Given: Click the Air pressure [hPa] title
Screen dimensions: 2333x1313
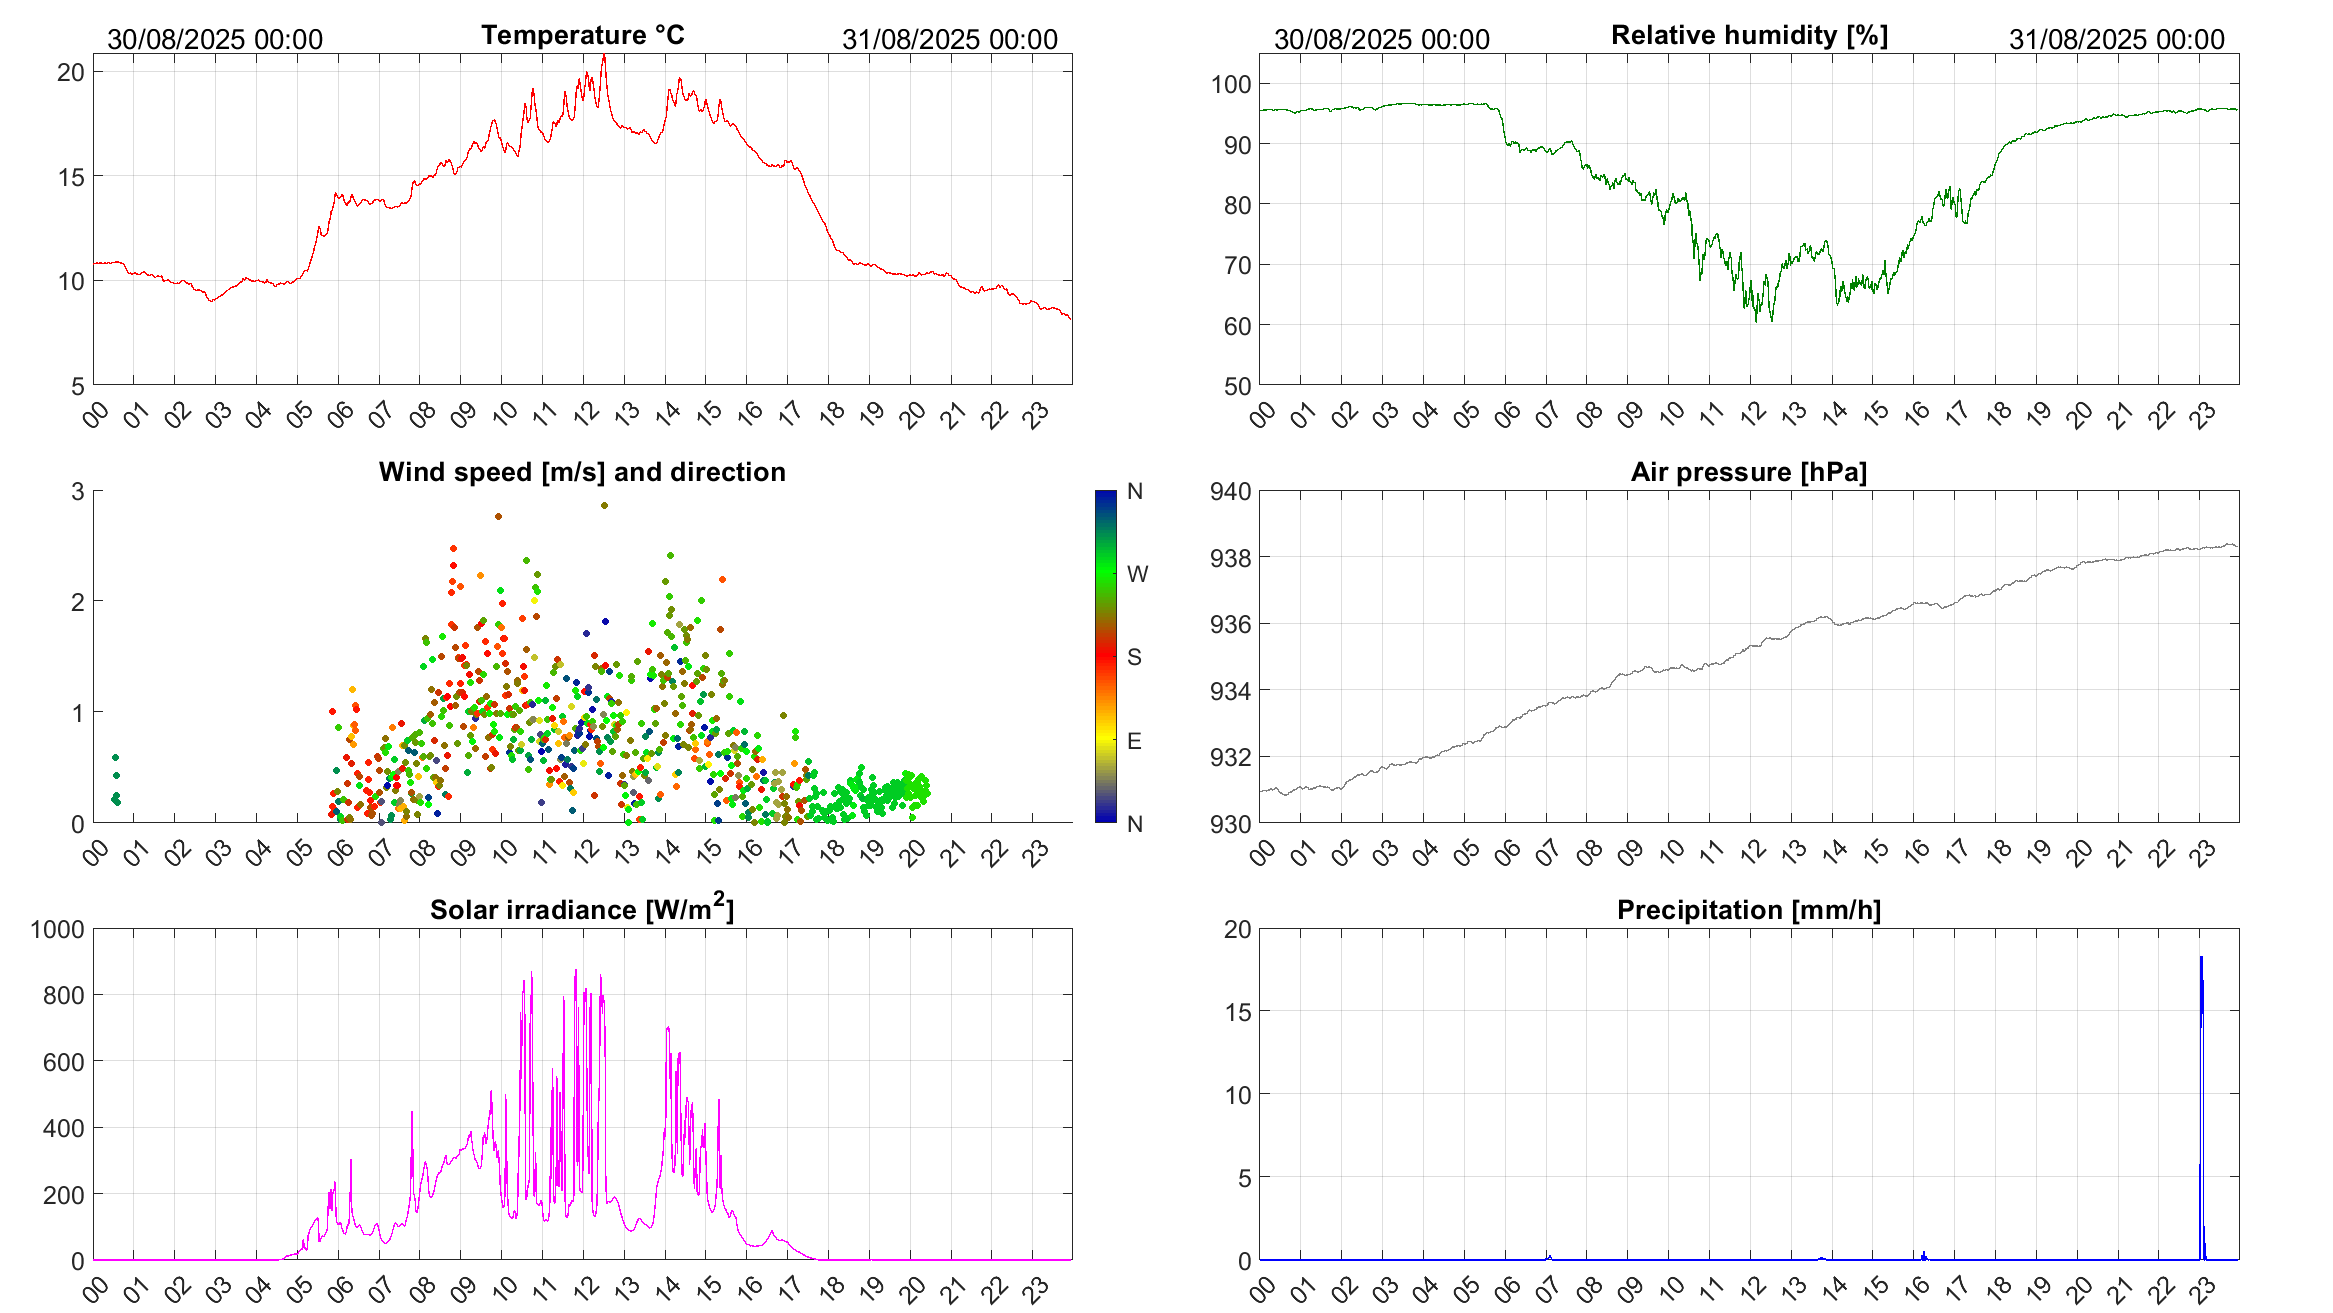Looking at the screenshot, I should tap(1748, 472).
